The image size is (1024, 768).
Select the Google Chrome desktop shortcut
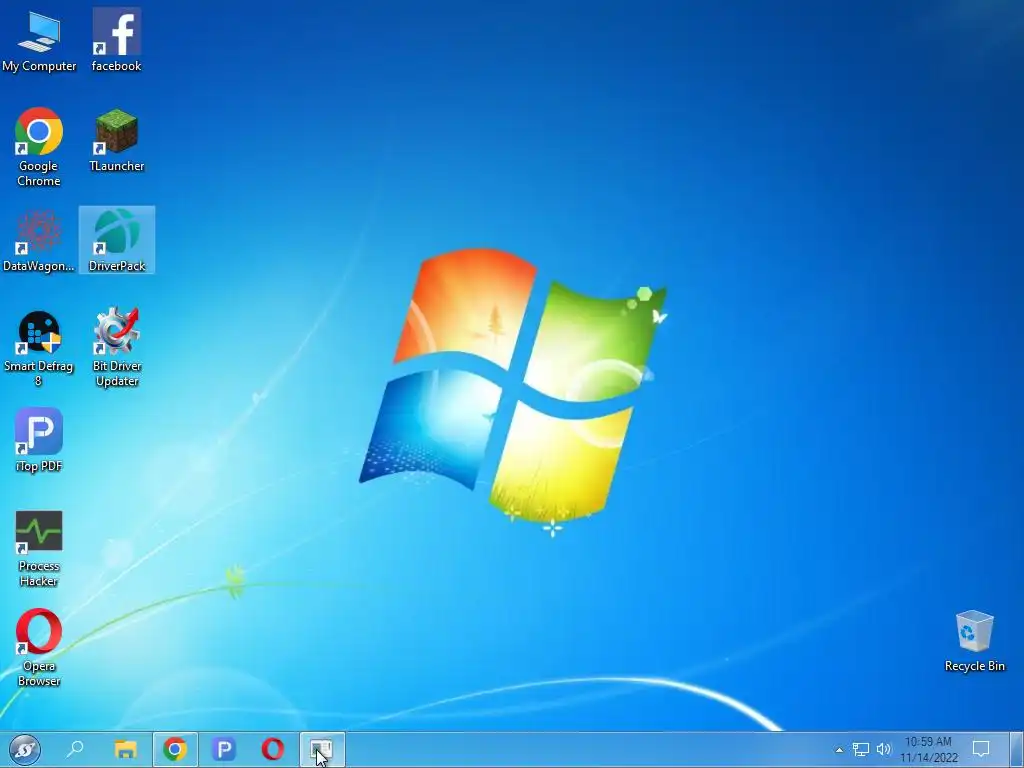pyautogui.click(x=39, y=148)
